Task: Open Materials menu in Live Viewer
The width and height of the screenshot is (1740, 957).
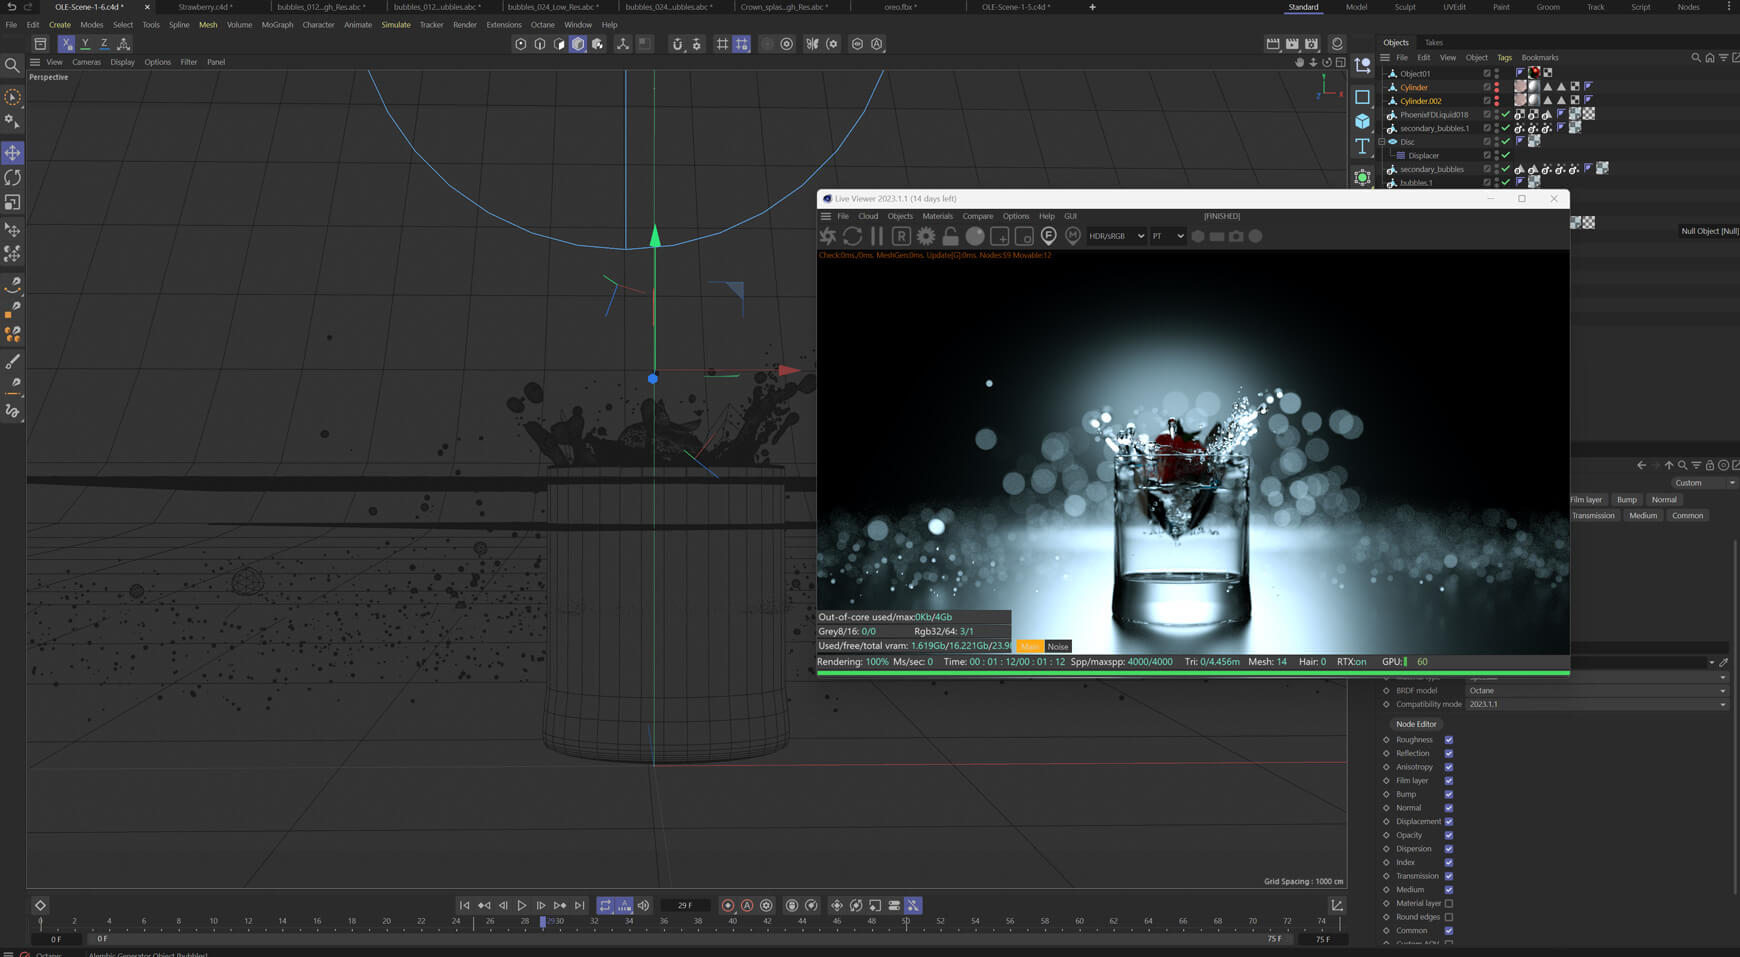Action: click(x=937, y=216)
